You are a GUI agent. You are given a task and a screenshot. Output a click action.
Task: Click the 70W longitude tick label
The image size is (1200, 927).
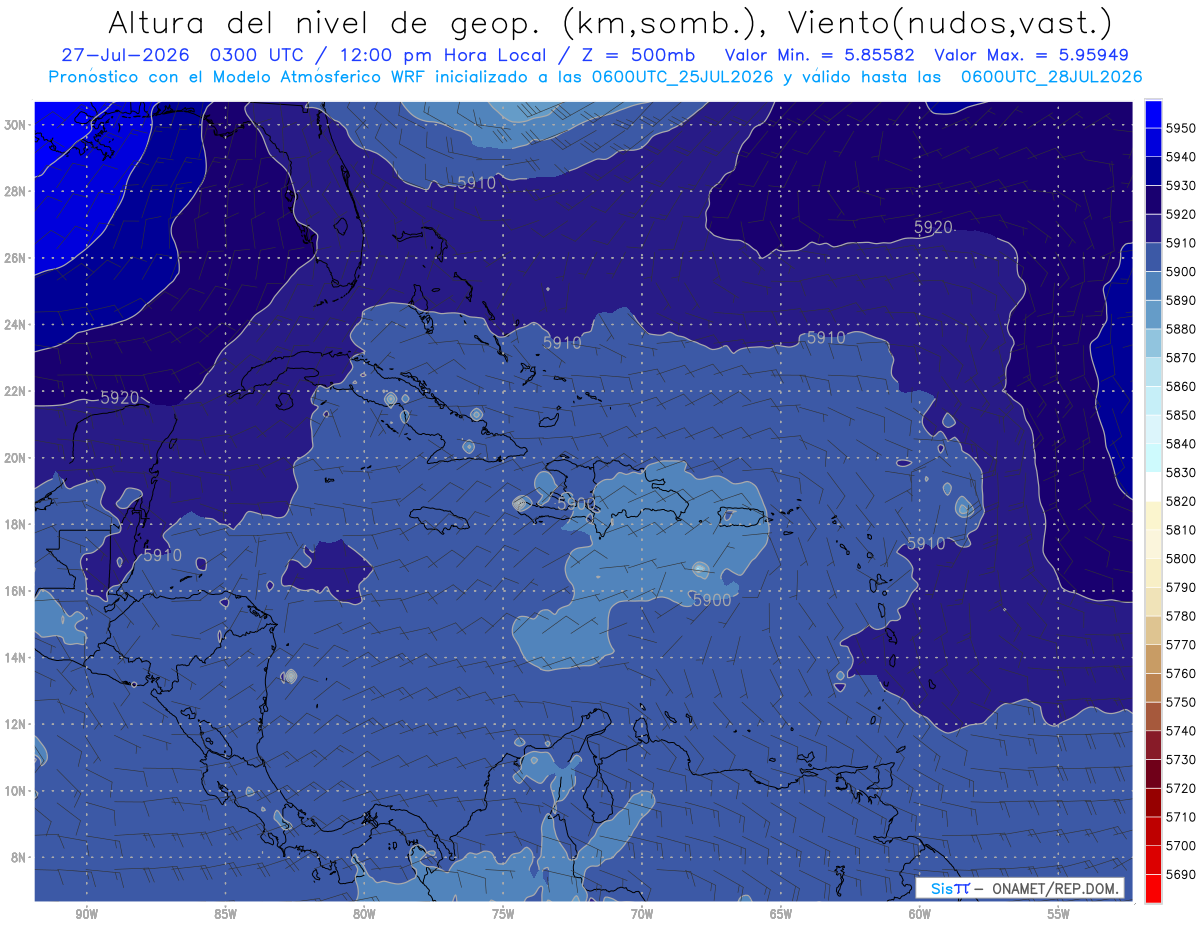642,914
